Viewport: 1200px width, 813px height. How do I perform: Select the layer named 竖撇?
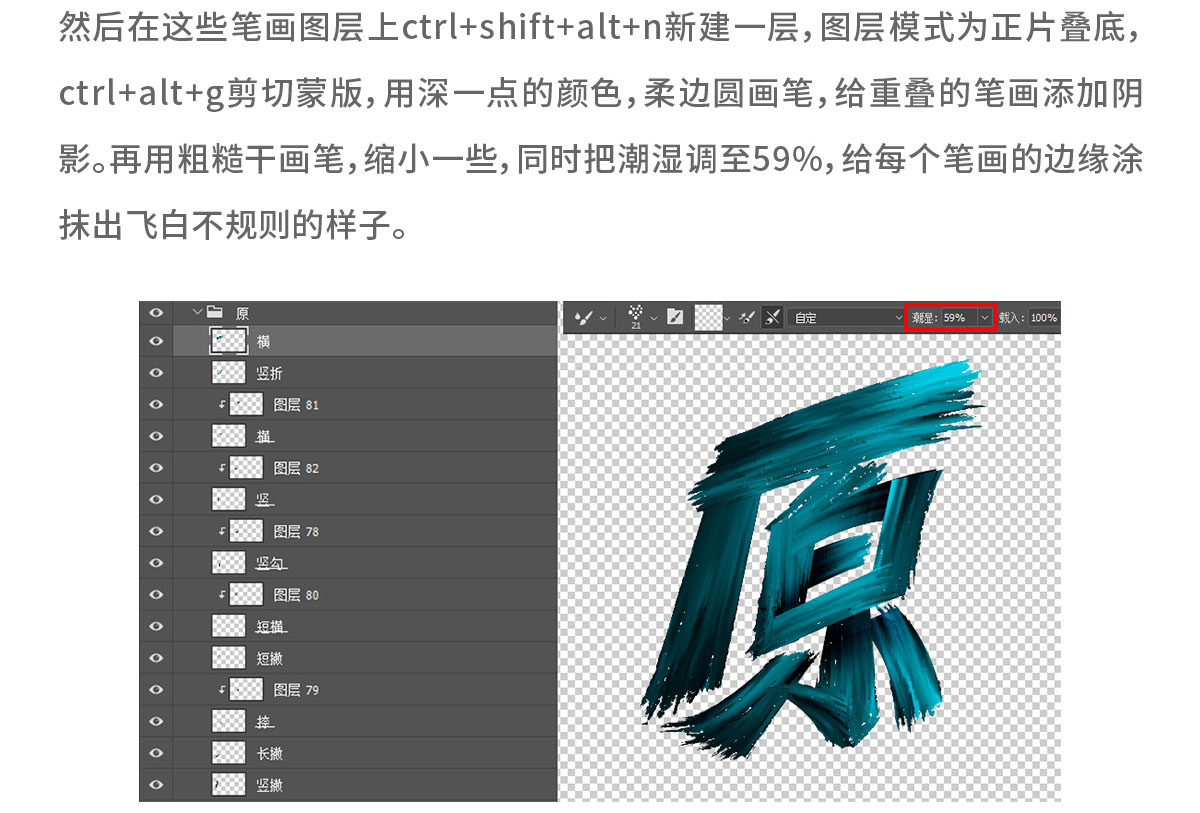click(269, 785)
